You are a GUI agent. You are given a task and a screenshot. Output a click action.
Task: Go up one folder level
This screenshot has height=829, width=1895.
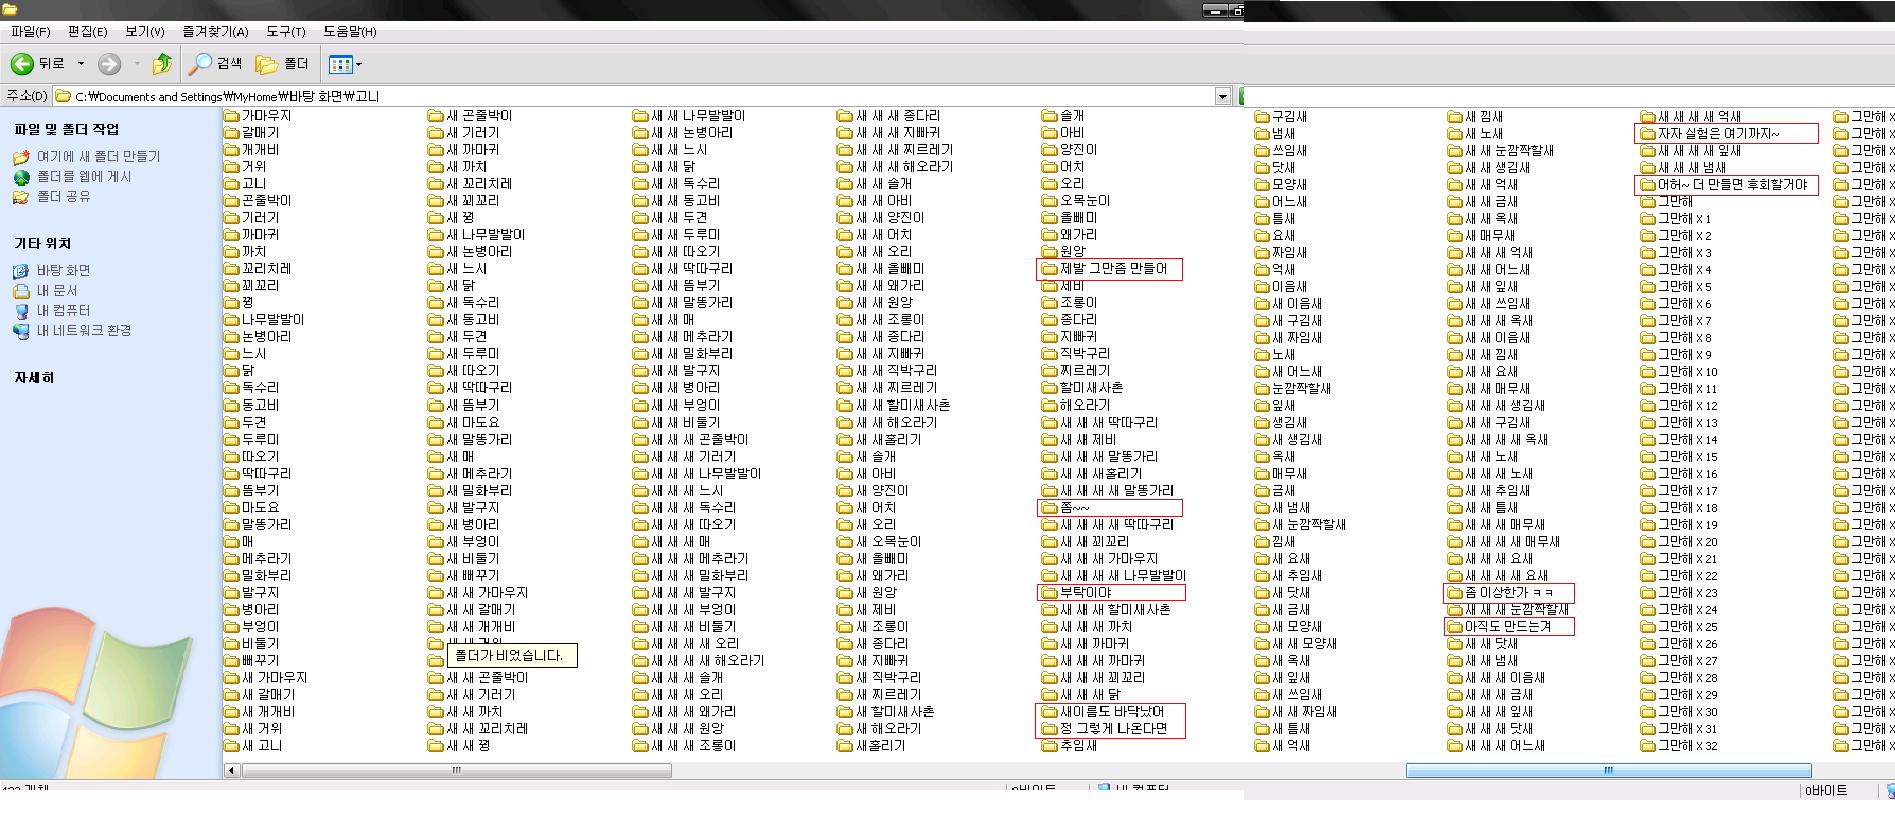point(161,64)
